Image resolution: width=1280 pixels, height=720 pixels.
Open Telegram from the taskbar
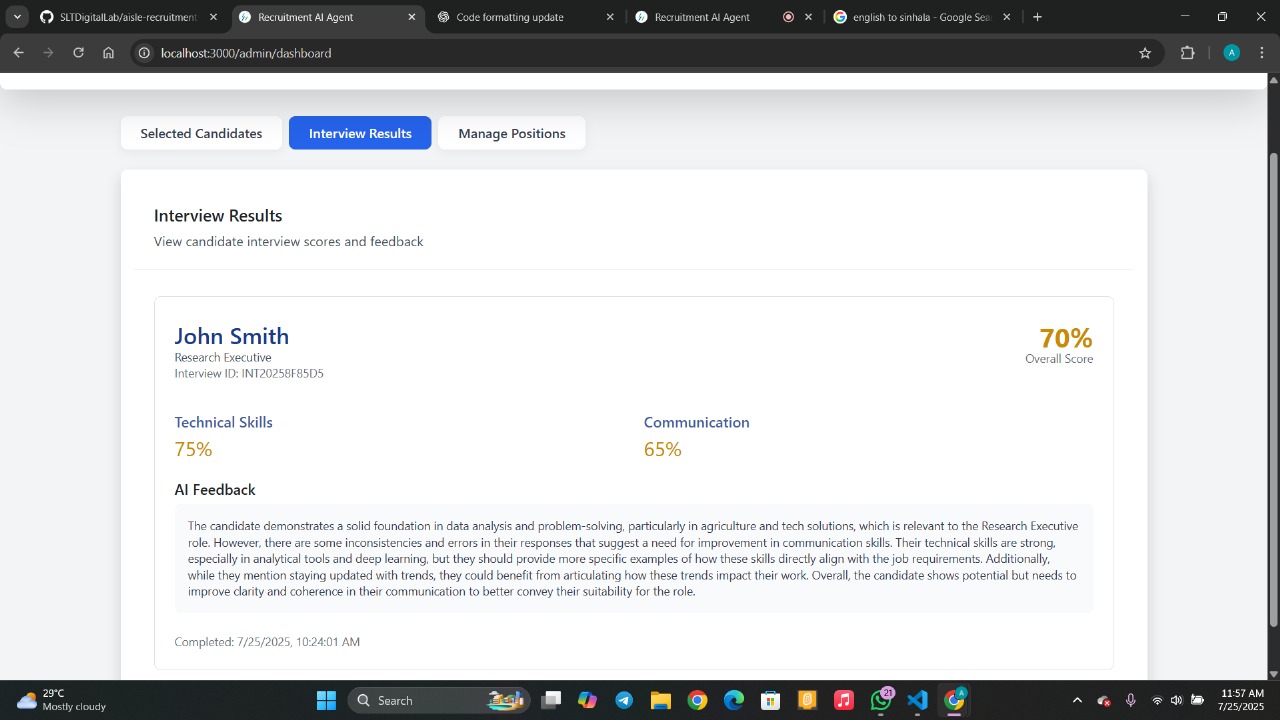pyautogui.click(x=624, y=700)
